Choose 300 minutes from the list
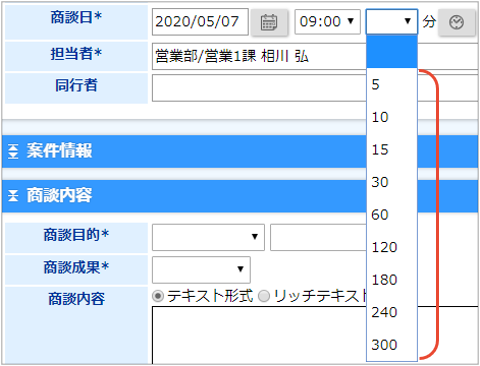 click(x=392, y=345)
